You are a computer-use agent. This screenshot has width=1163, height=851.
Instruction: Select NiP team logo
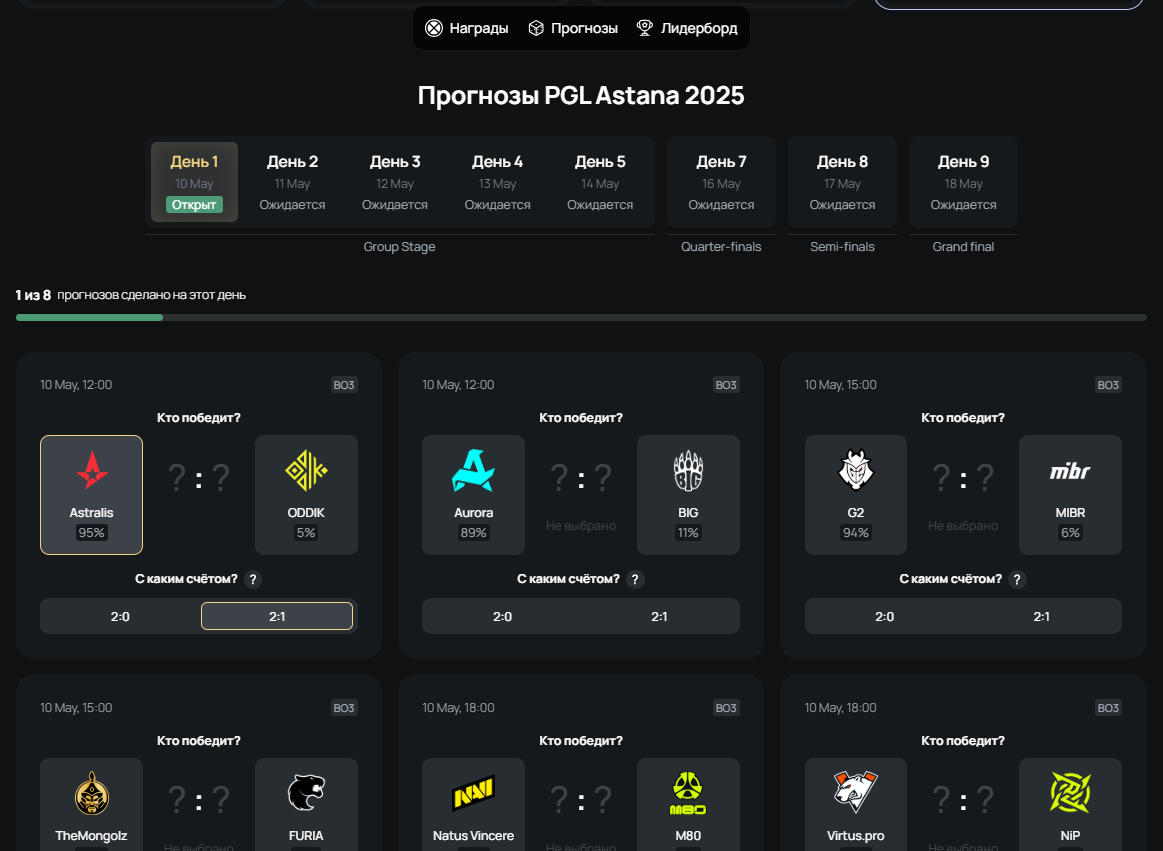coord(1070,793)
